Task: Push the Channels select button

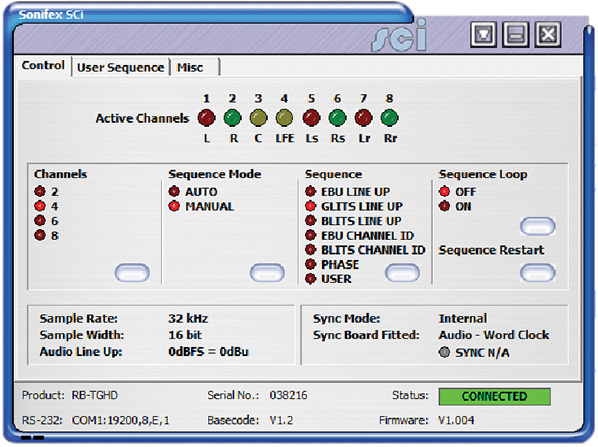Action: pos(132,273)
